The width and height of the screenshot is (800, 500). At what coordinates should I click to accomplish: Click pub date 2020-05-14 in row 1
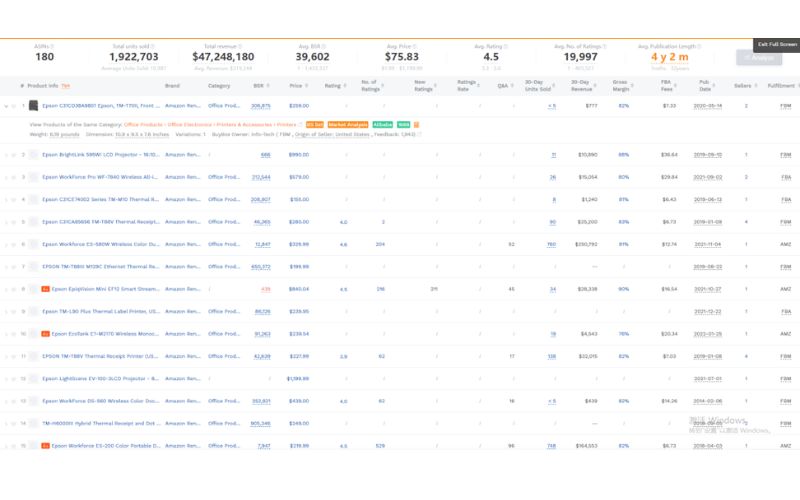pos(708,106)
